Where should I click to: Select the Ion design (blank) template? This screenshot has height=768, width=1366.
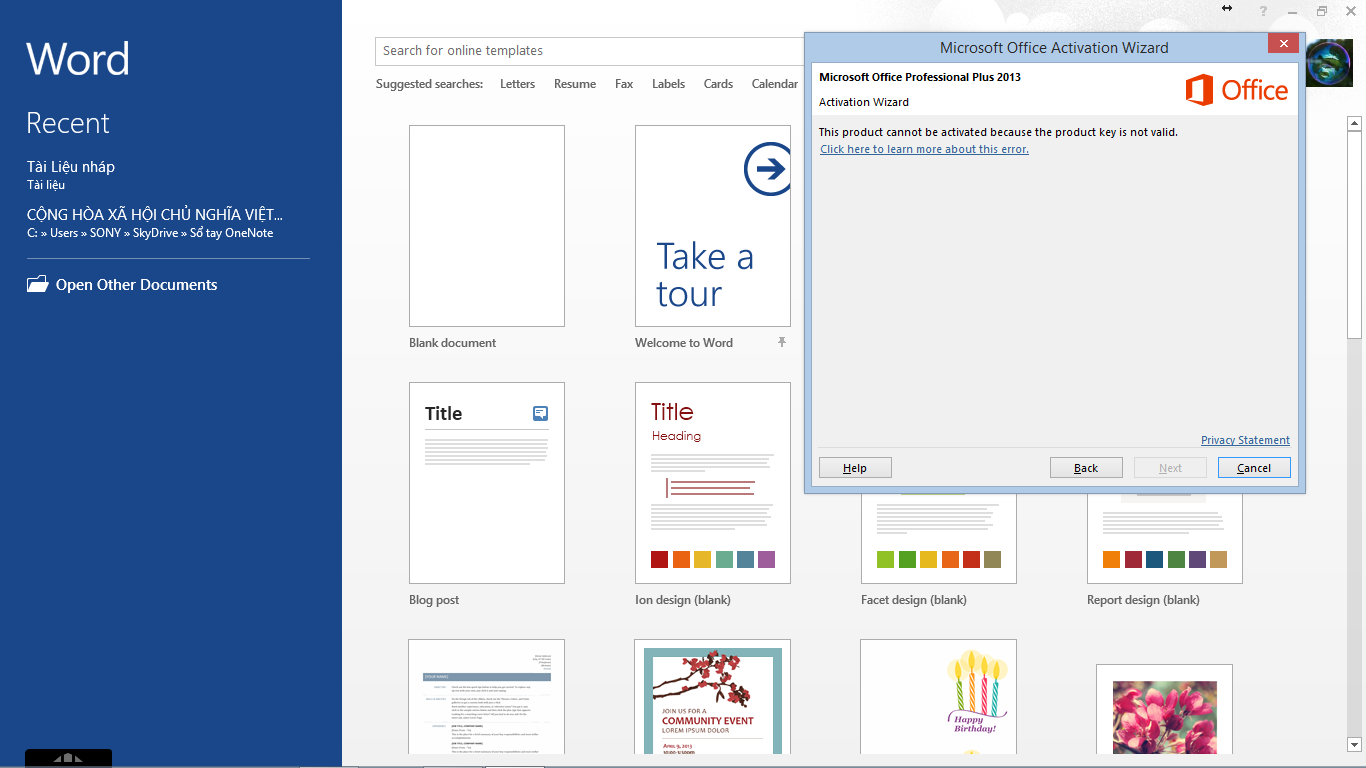coord(713,483)
